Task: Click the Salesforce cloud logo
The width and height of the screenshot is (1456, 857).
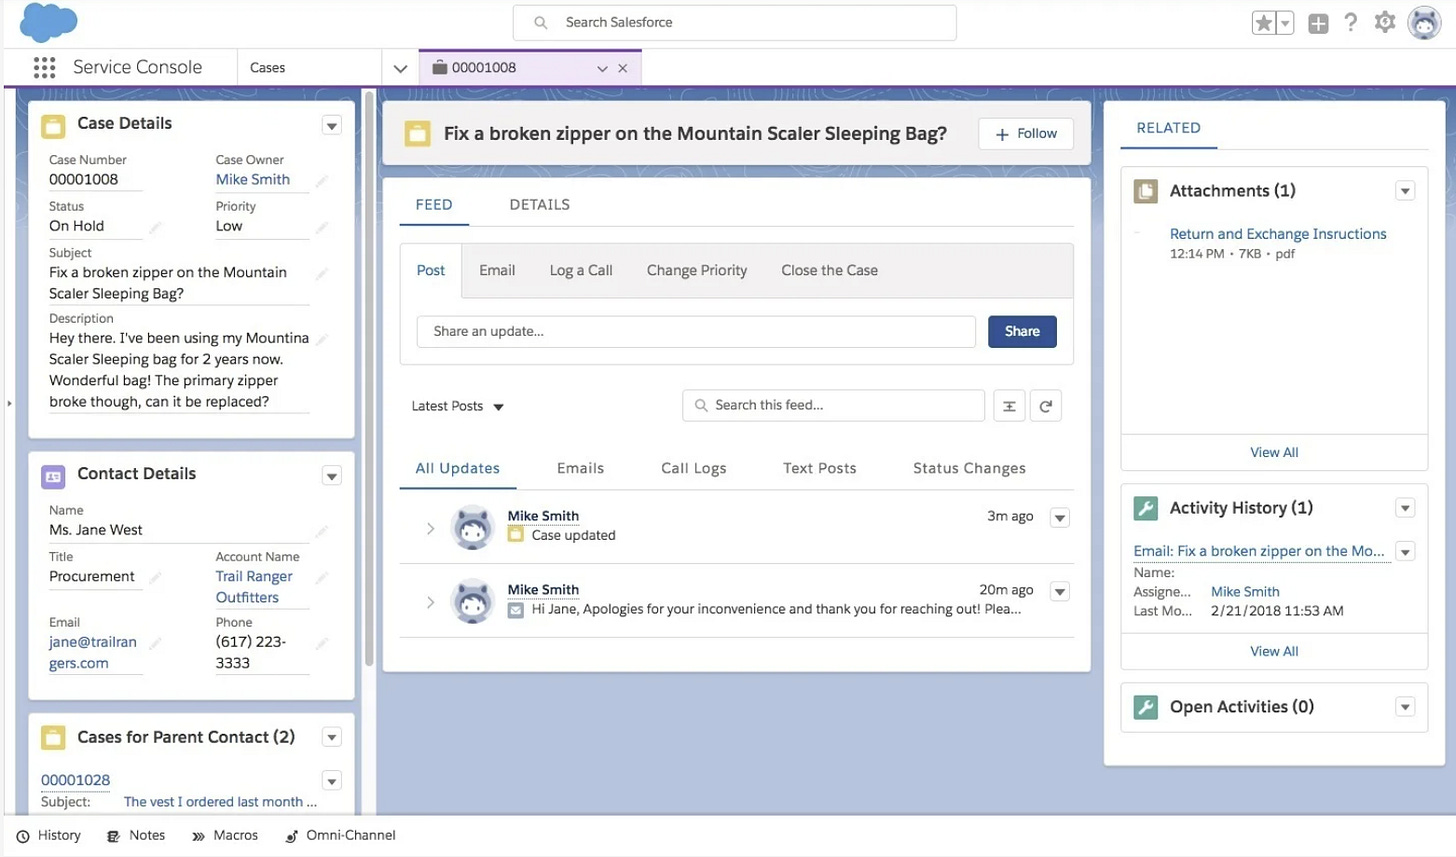Action: [48, 22]
